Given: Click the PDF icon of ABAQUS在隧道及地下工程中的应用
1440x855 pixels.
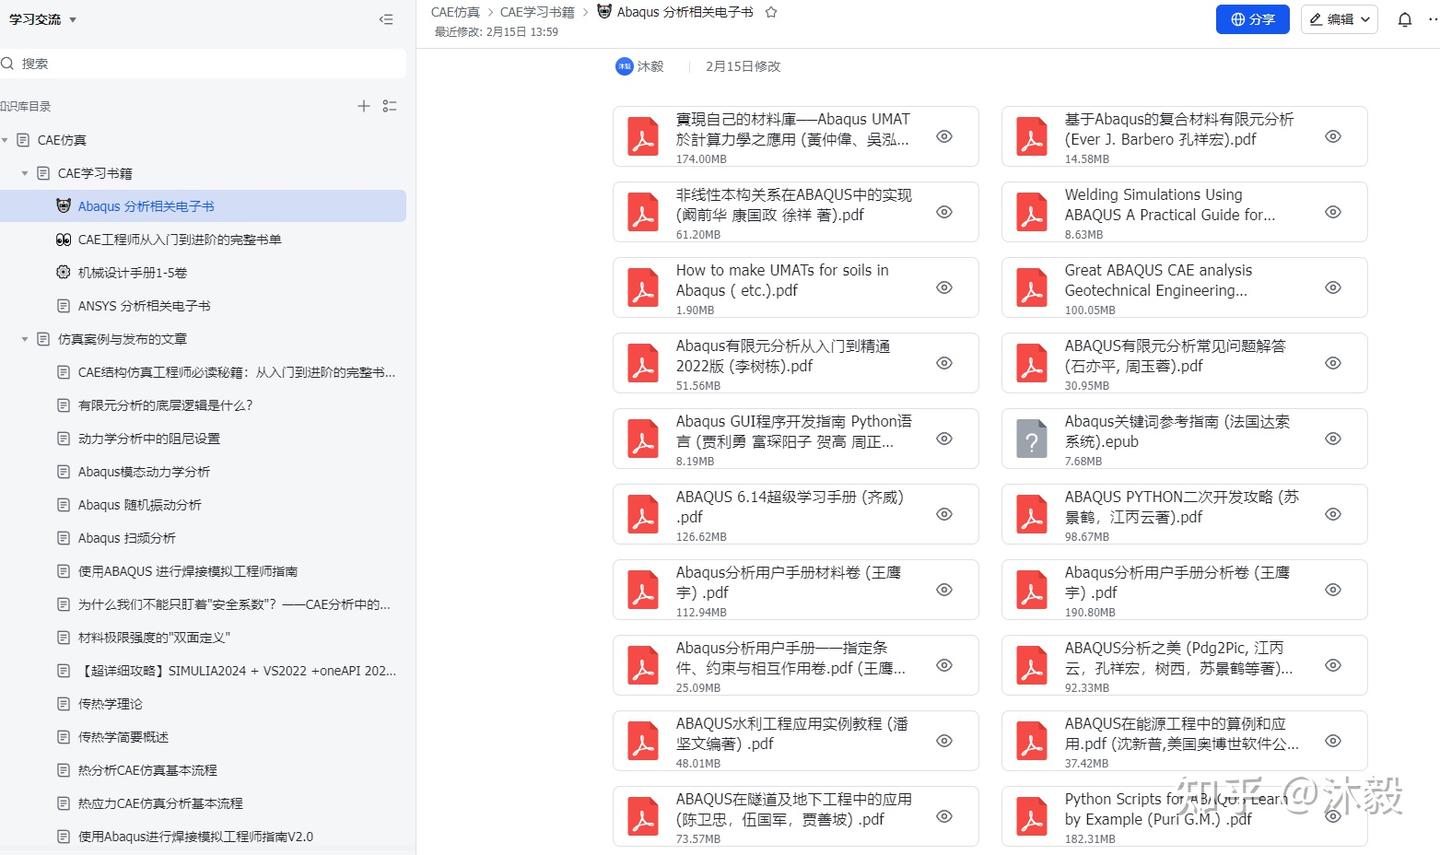Looking at the screenshot, I should 642,817.
